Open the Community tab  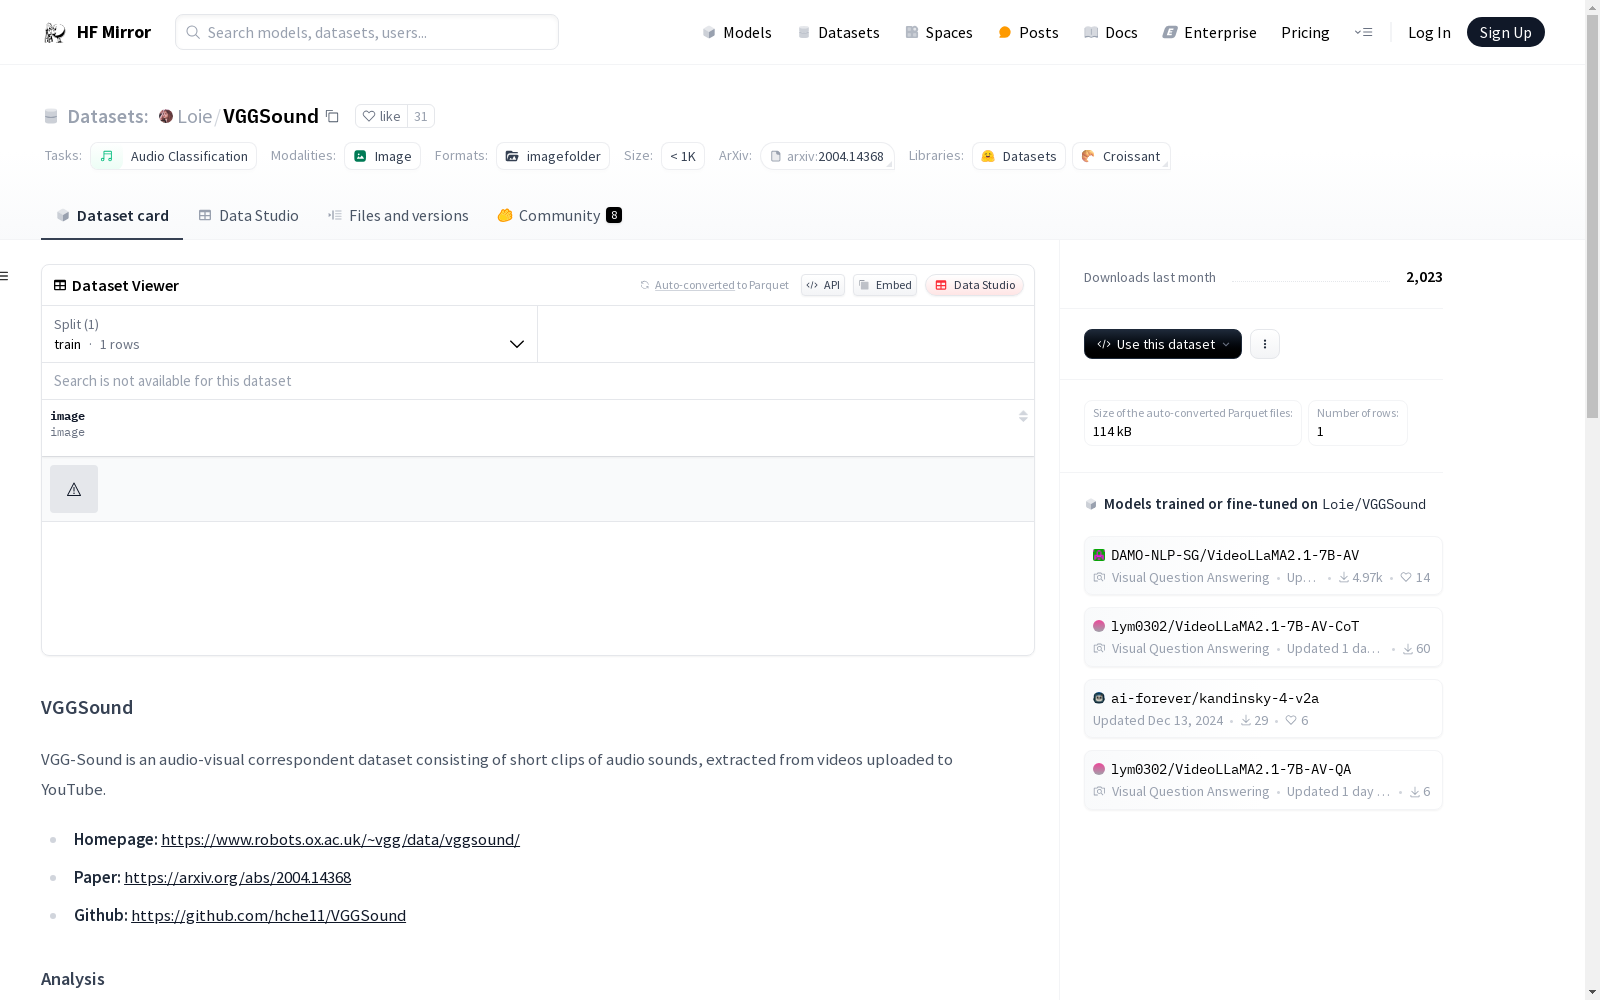coord(559,215)
